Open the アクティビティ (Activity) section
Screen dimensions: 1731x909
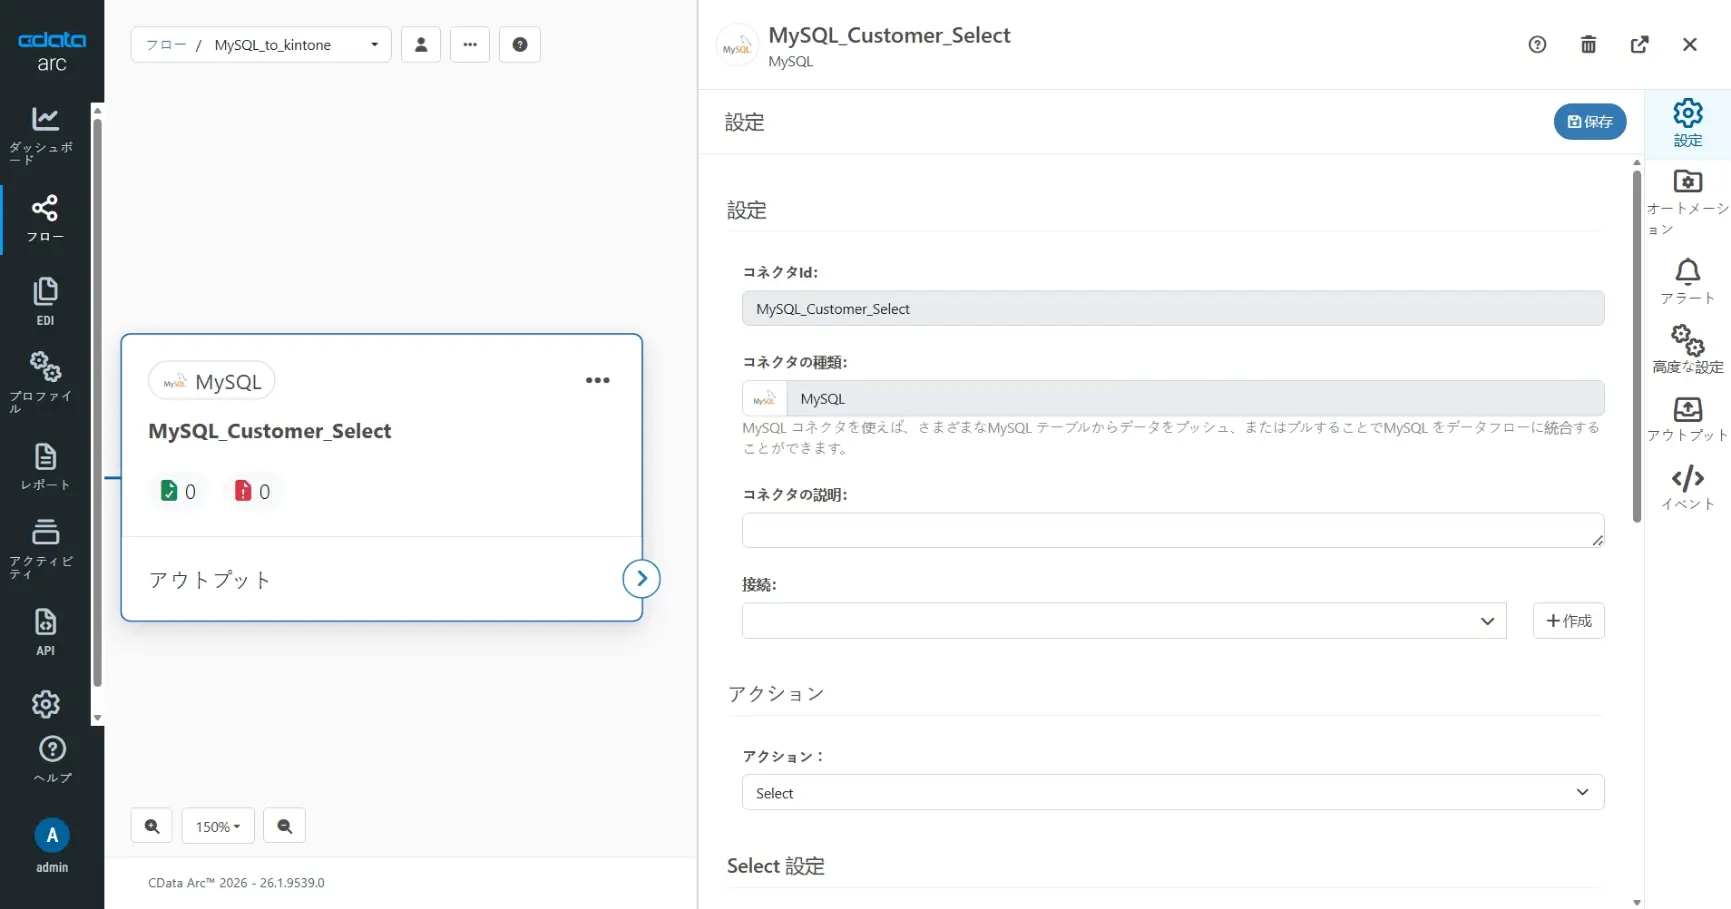[45, 545]
